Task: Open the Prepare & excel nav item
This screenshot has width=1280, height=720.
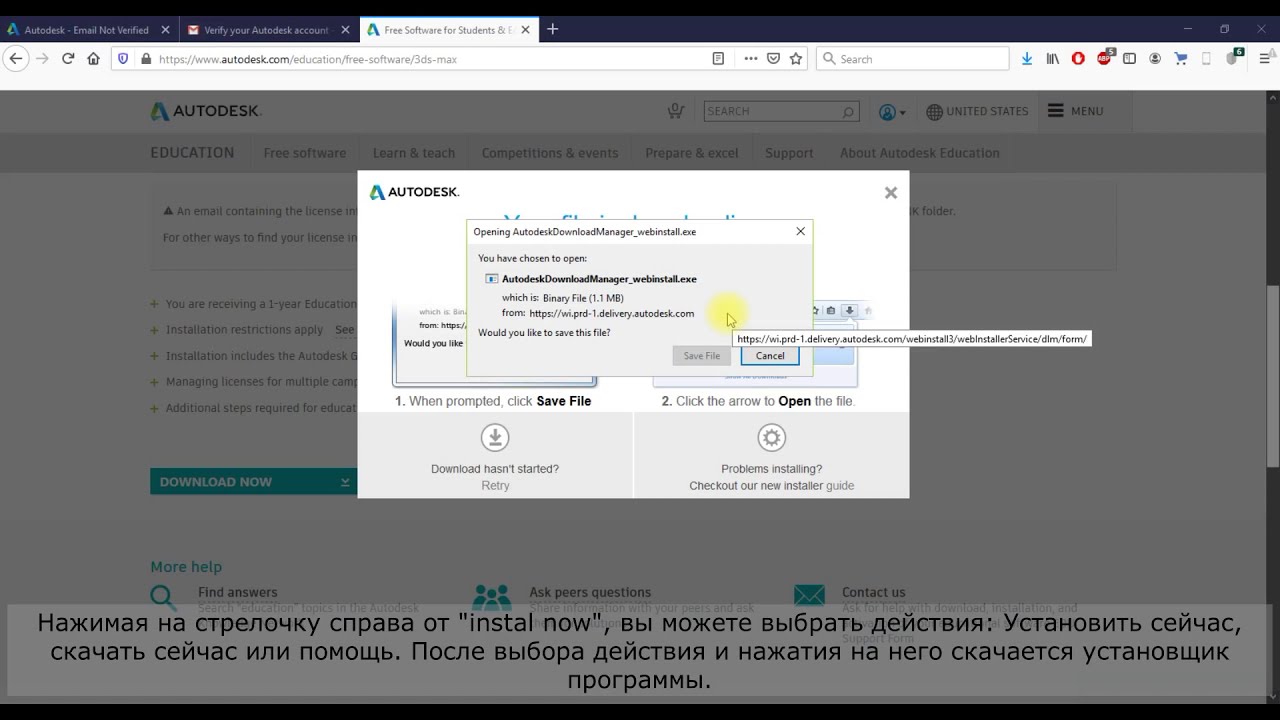Action: pyautogui.click(x=692, y=153)
